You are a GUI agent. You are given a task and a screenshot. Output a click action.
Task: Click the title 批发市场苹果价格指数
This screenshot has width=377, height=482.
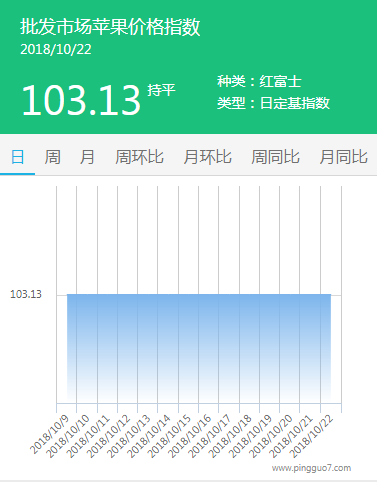[110, 27]
